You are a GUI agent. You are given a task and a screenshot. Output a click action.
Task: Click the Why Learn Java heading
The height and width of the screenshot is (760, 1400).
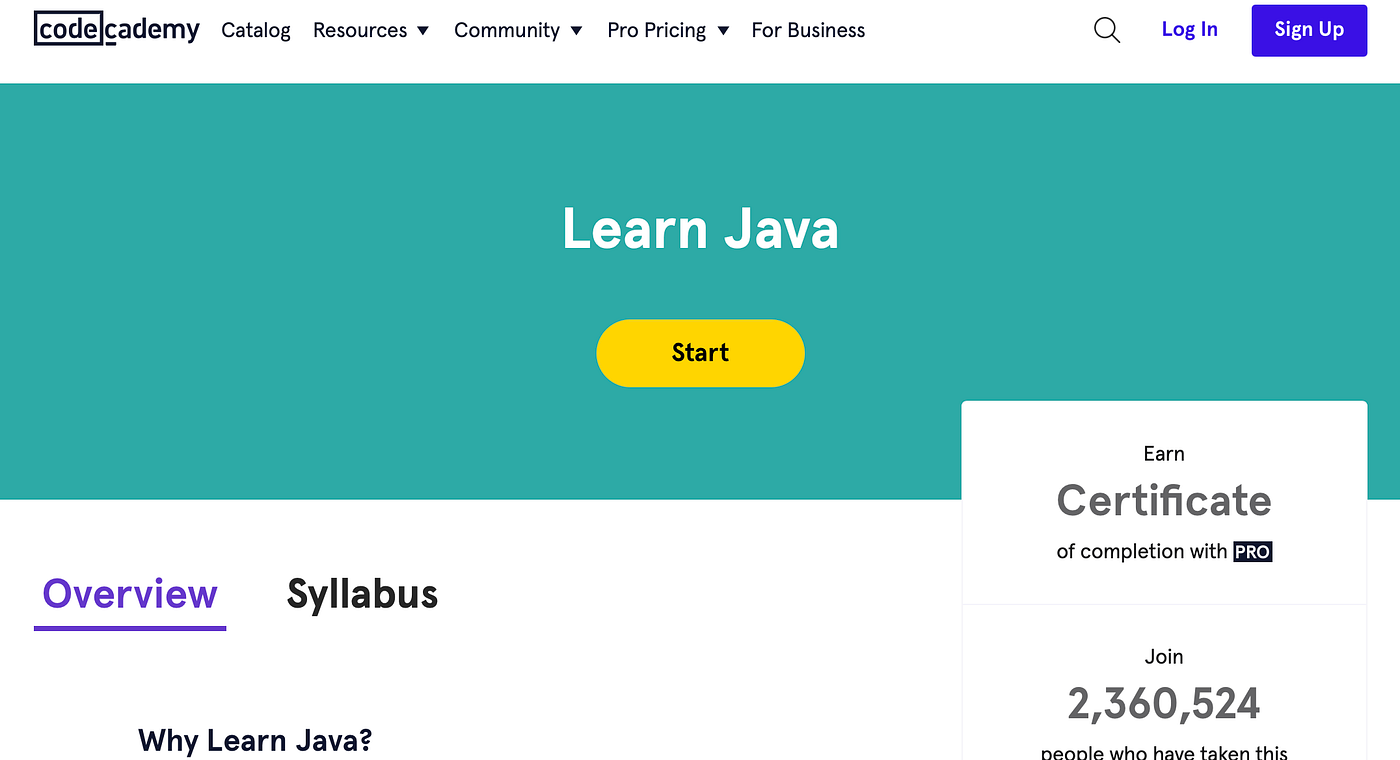[x=254, y=740]
